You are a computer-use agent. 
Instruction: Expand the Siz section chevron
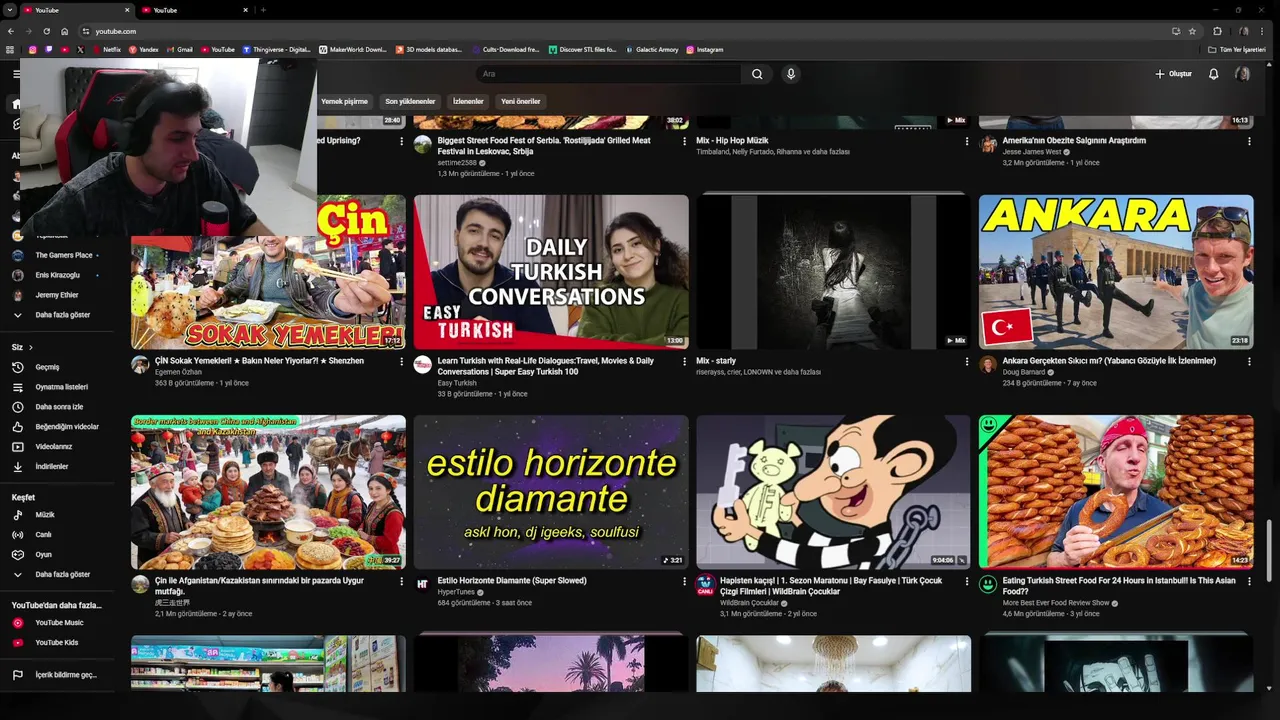point(30,347)
